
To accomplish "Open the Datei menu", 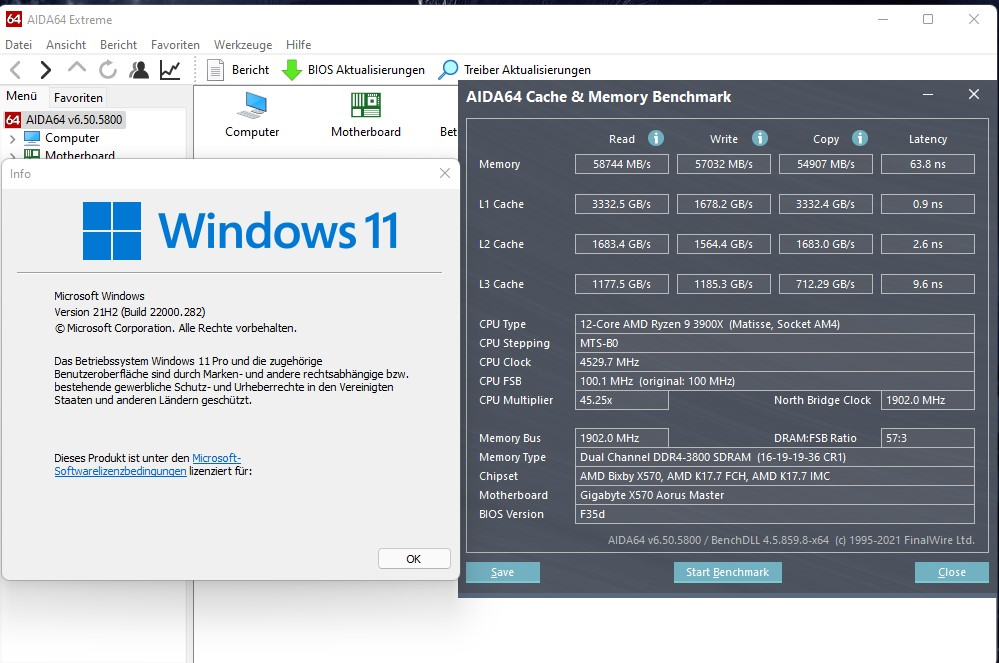I will 18,45.
